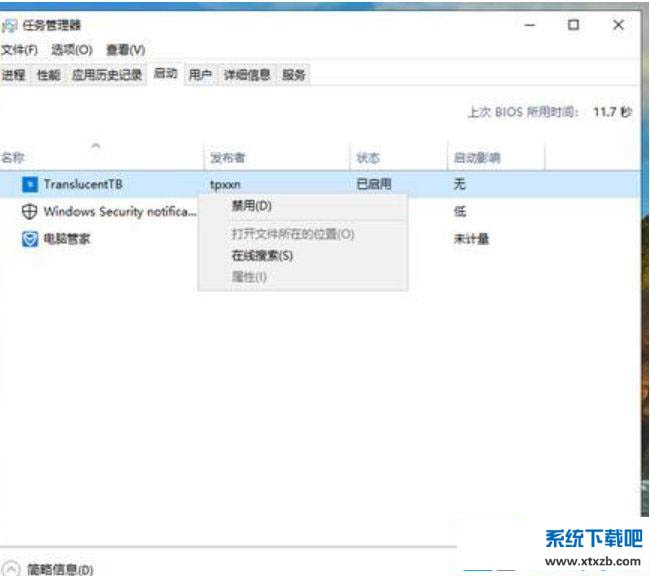
Task: Switch to the 进程 tab
Action: pyautogui.click(x=14, y=75)
